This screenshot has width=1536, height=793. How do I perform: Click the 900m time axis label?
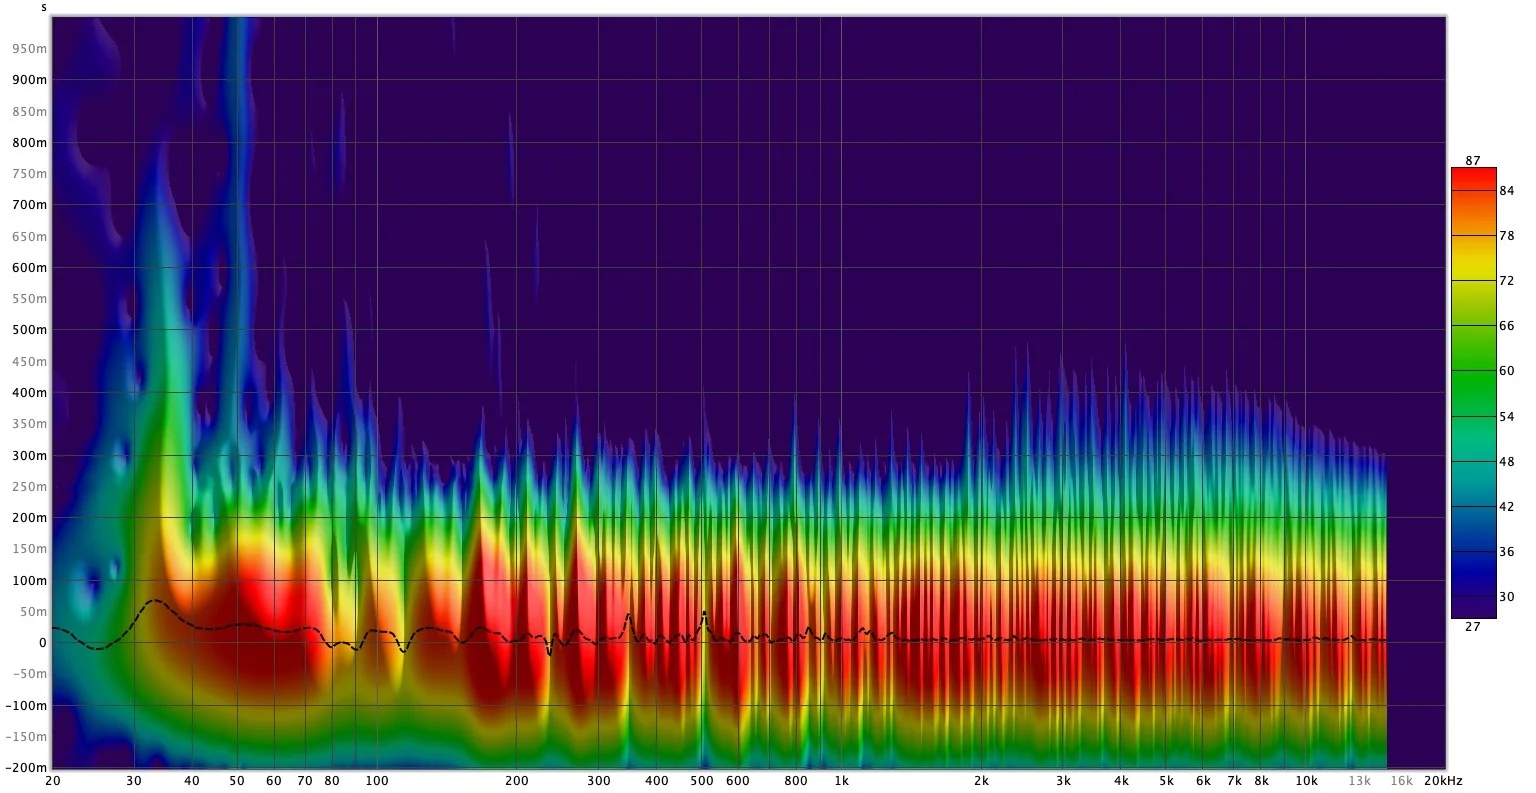(x=30, y=80)
